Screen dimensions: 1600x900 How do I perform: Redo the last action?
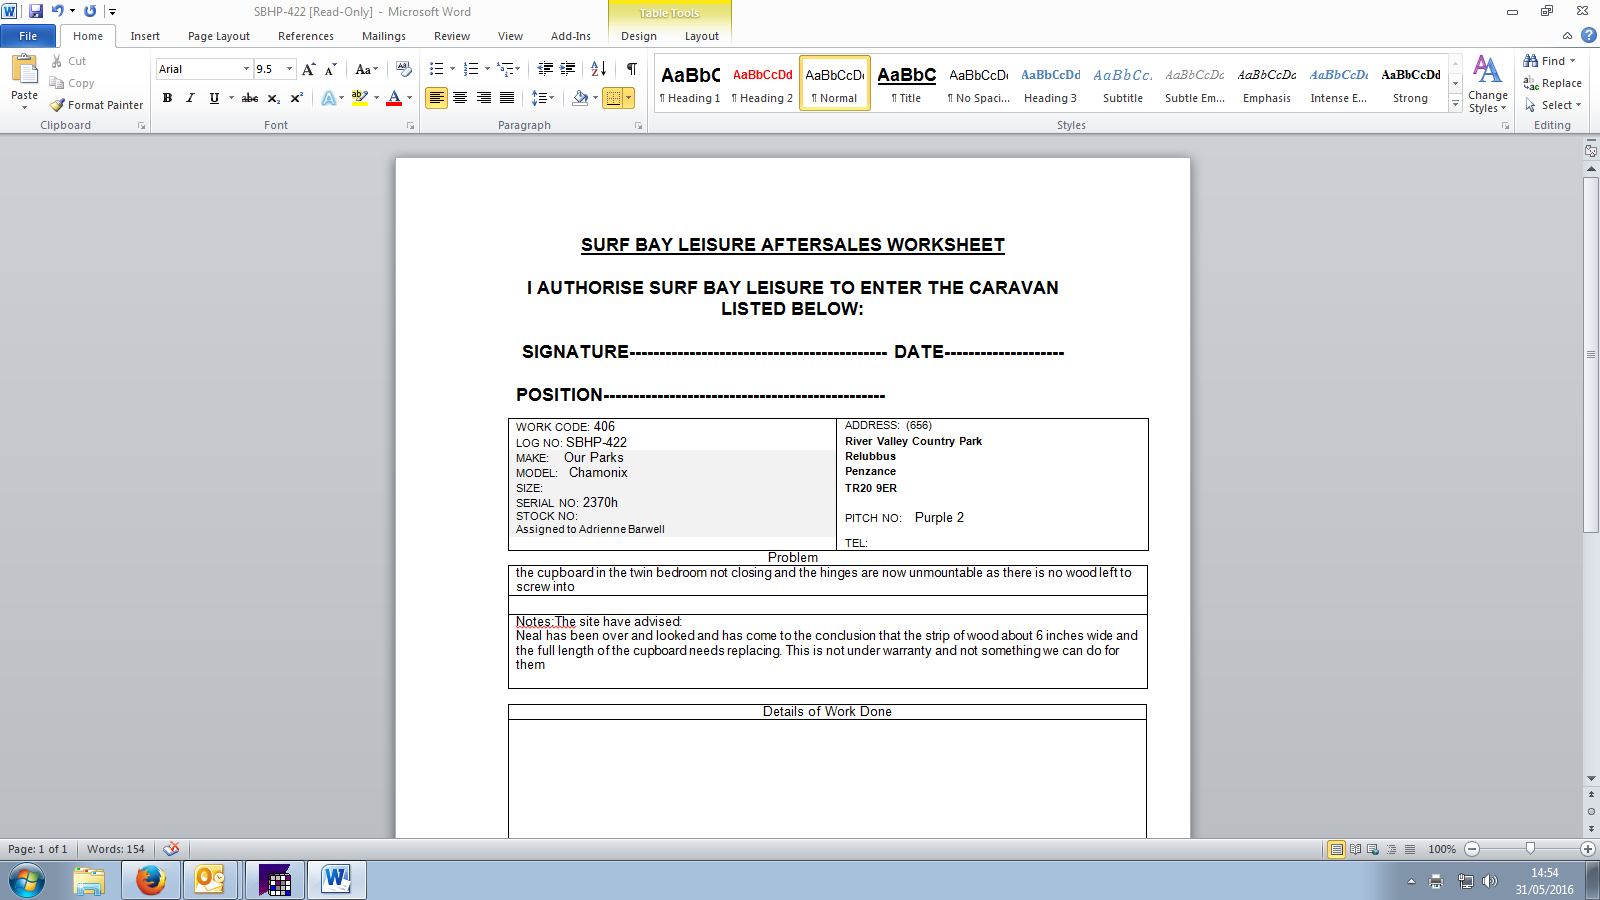[90, 11]
